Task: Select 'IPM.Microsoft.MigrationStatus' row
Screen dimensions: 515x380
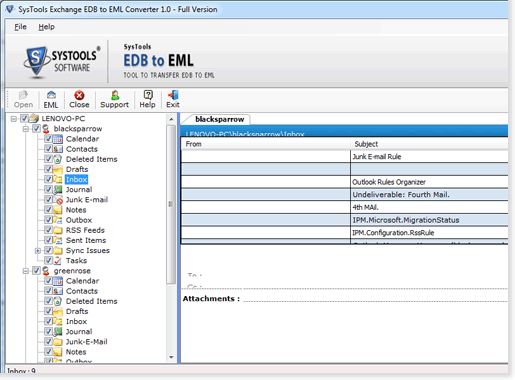Action: [x=345, y=220]
